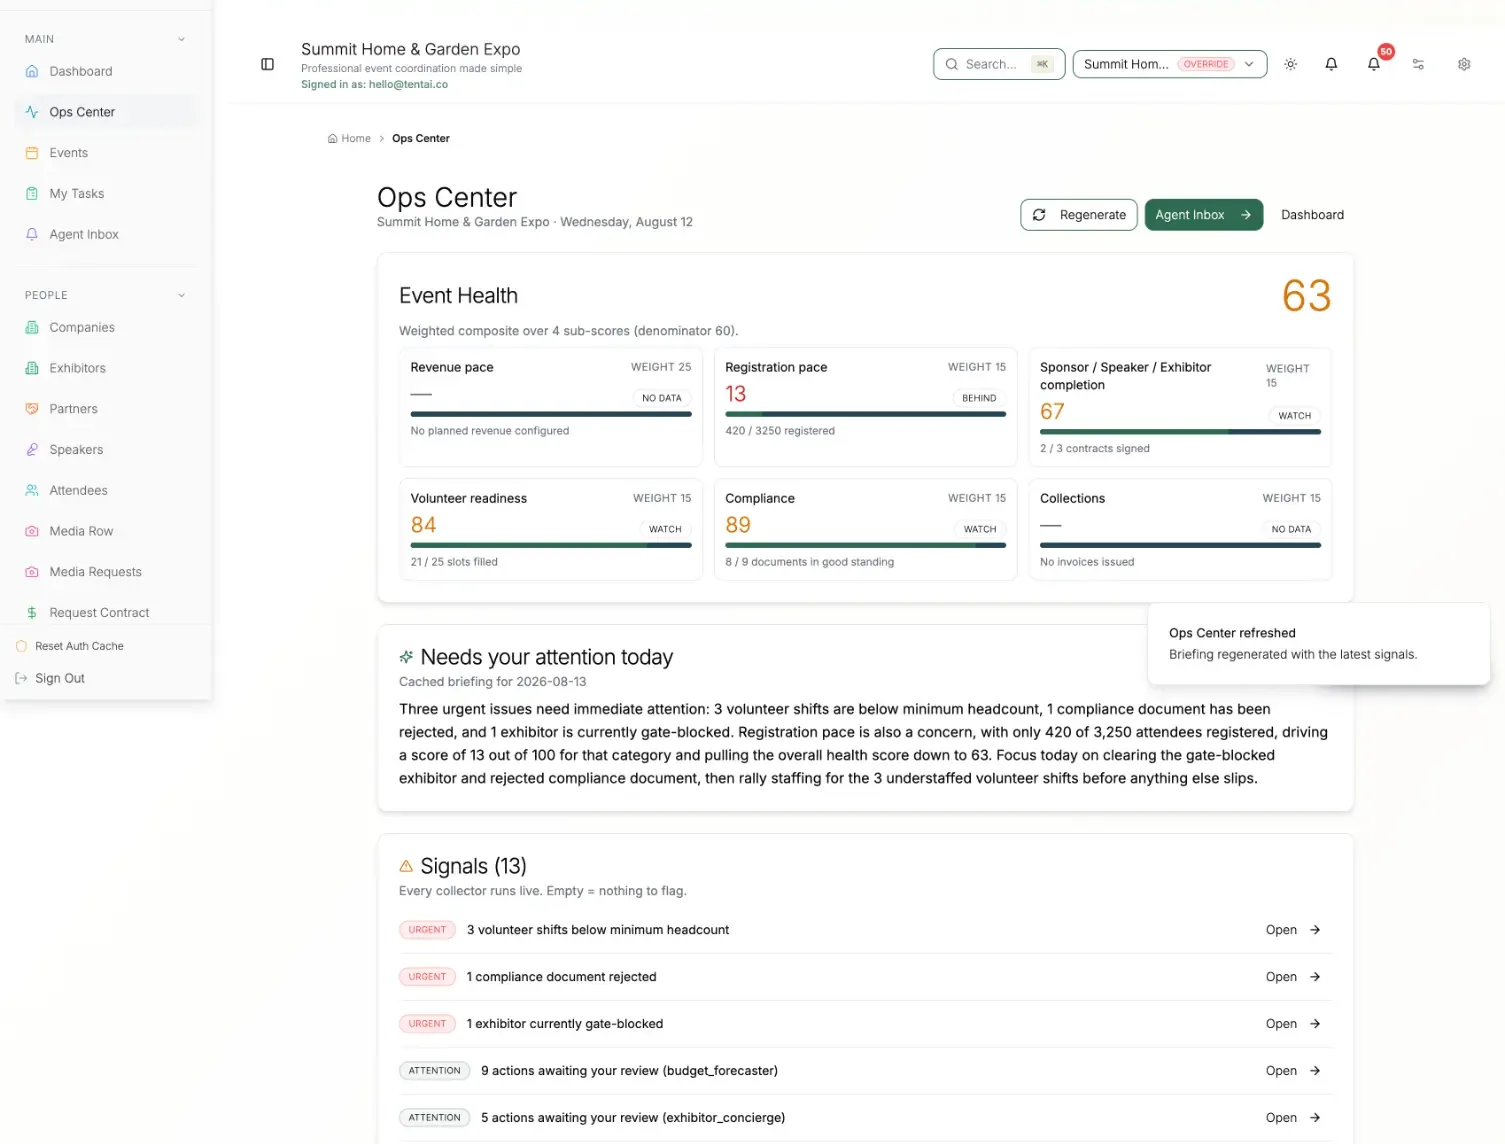Click the Sponsor / Speaker / Exhibitor WATCH badge
Viewport: 1505px width, 1144px height.
pyautogui.click(x=1294, y=416)
